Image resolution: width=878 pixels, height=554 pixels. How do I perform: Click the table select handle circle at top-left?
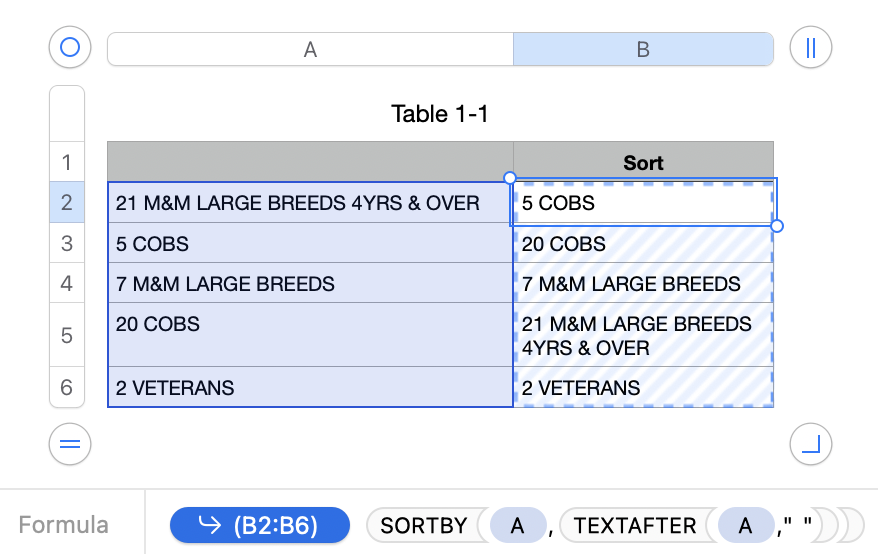tap(70, 47)
